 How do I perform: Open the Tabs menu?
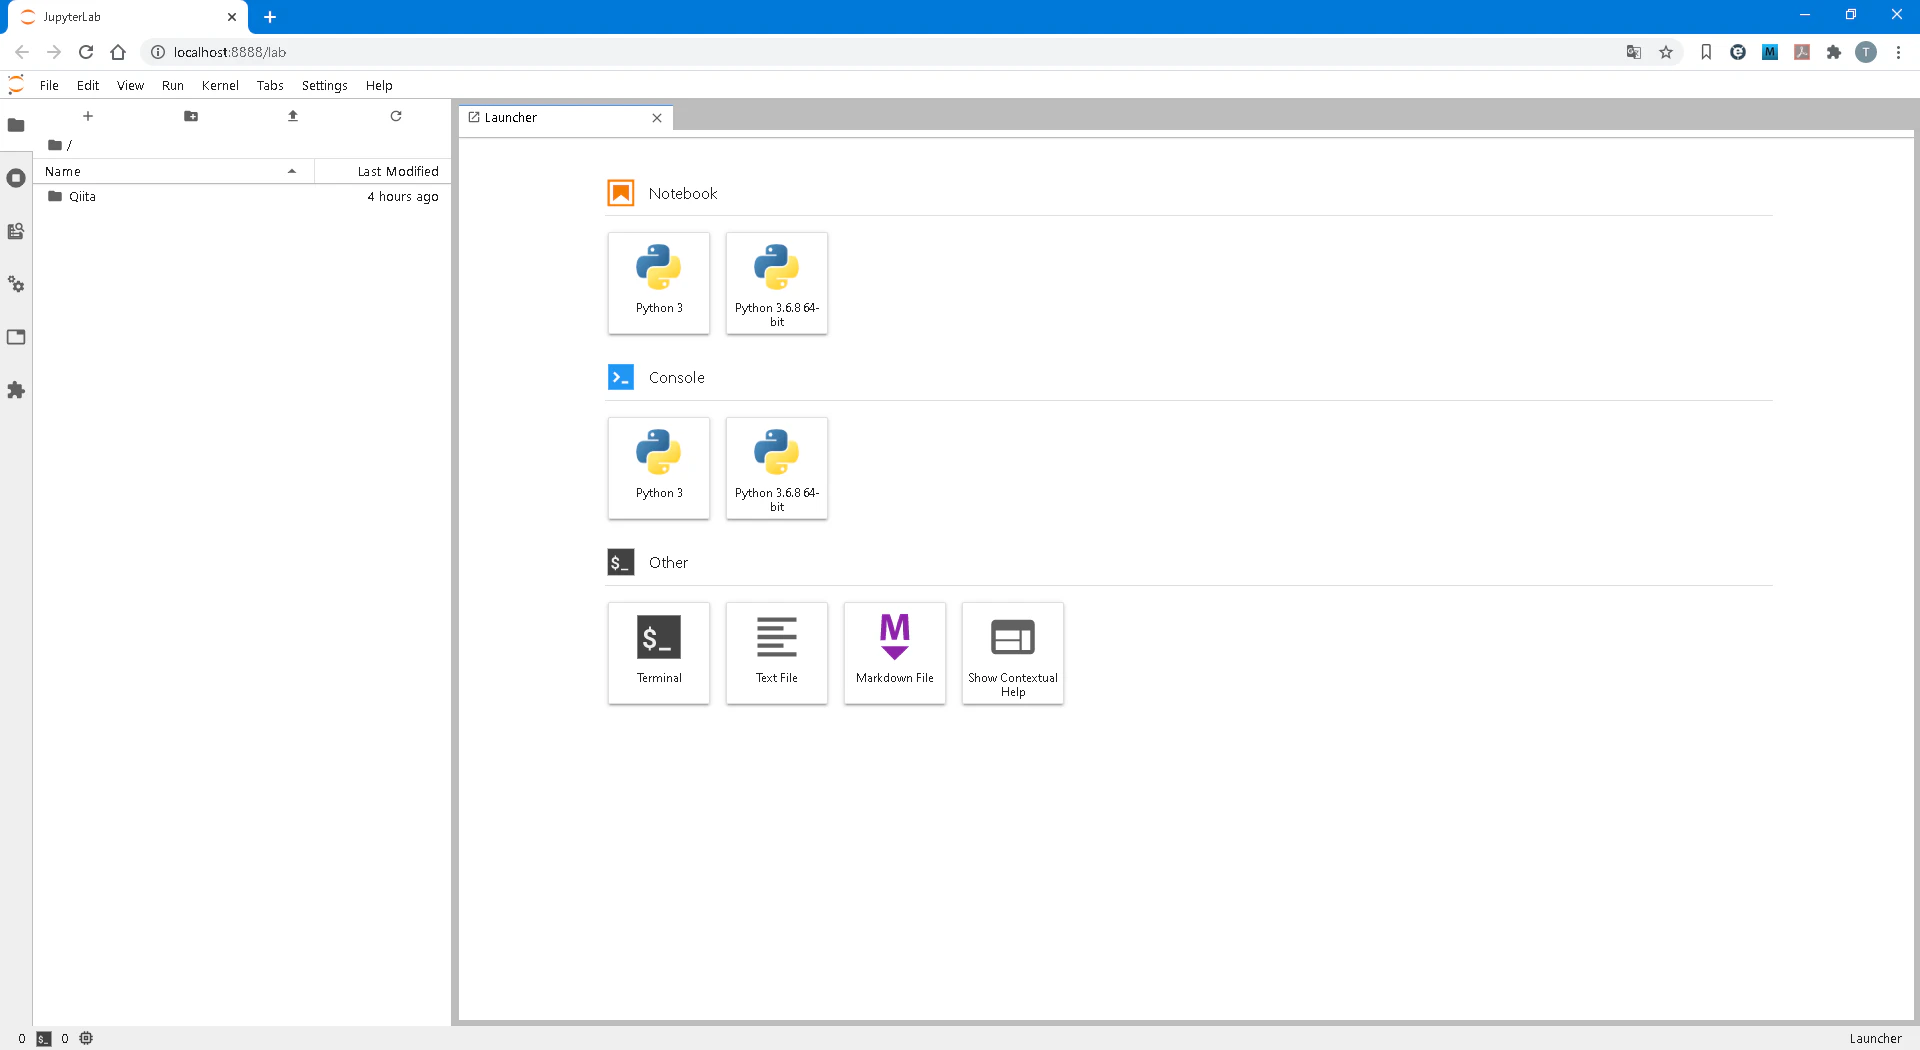coord(270,85)
